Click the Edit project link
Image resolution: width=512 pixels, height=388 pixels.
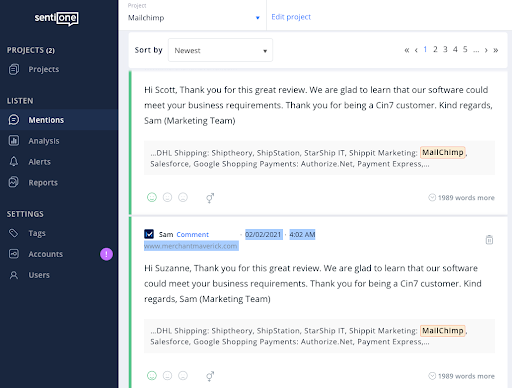[x=291, y=17]
